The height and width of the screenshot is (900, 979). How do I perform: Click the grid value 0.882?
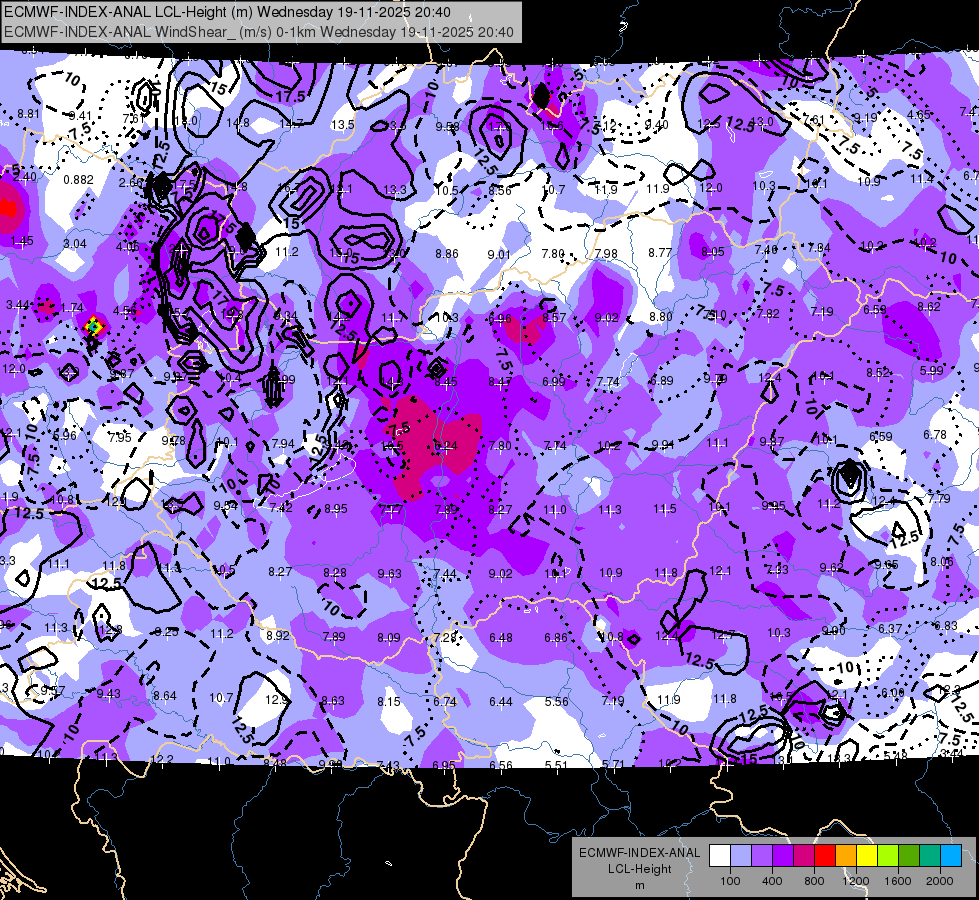point(79,180)
